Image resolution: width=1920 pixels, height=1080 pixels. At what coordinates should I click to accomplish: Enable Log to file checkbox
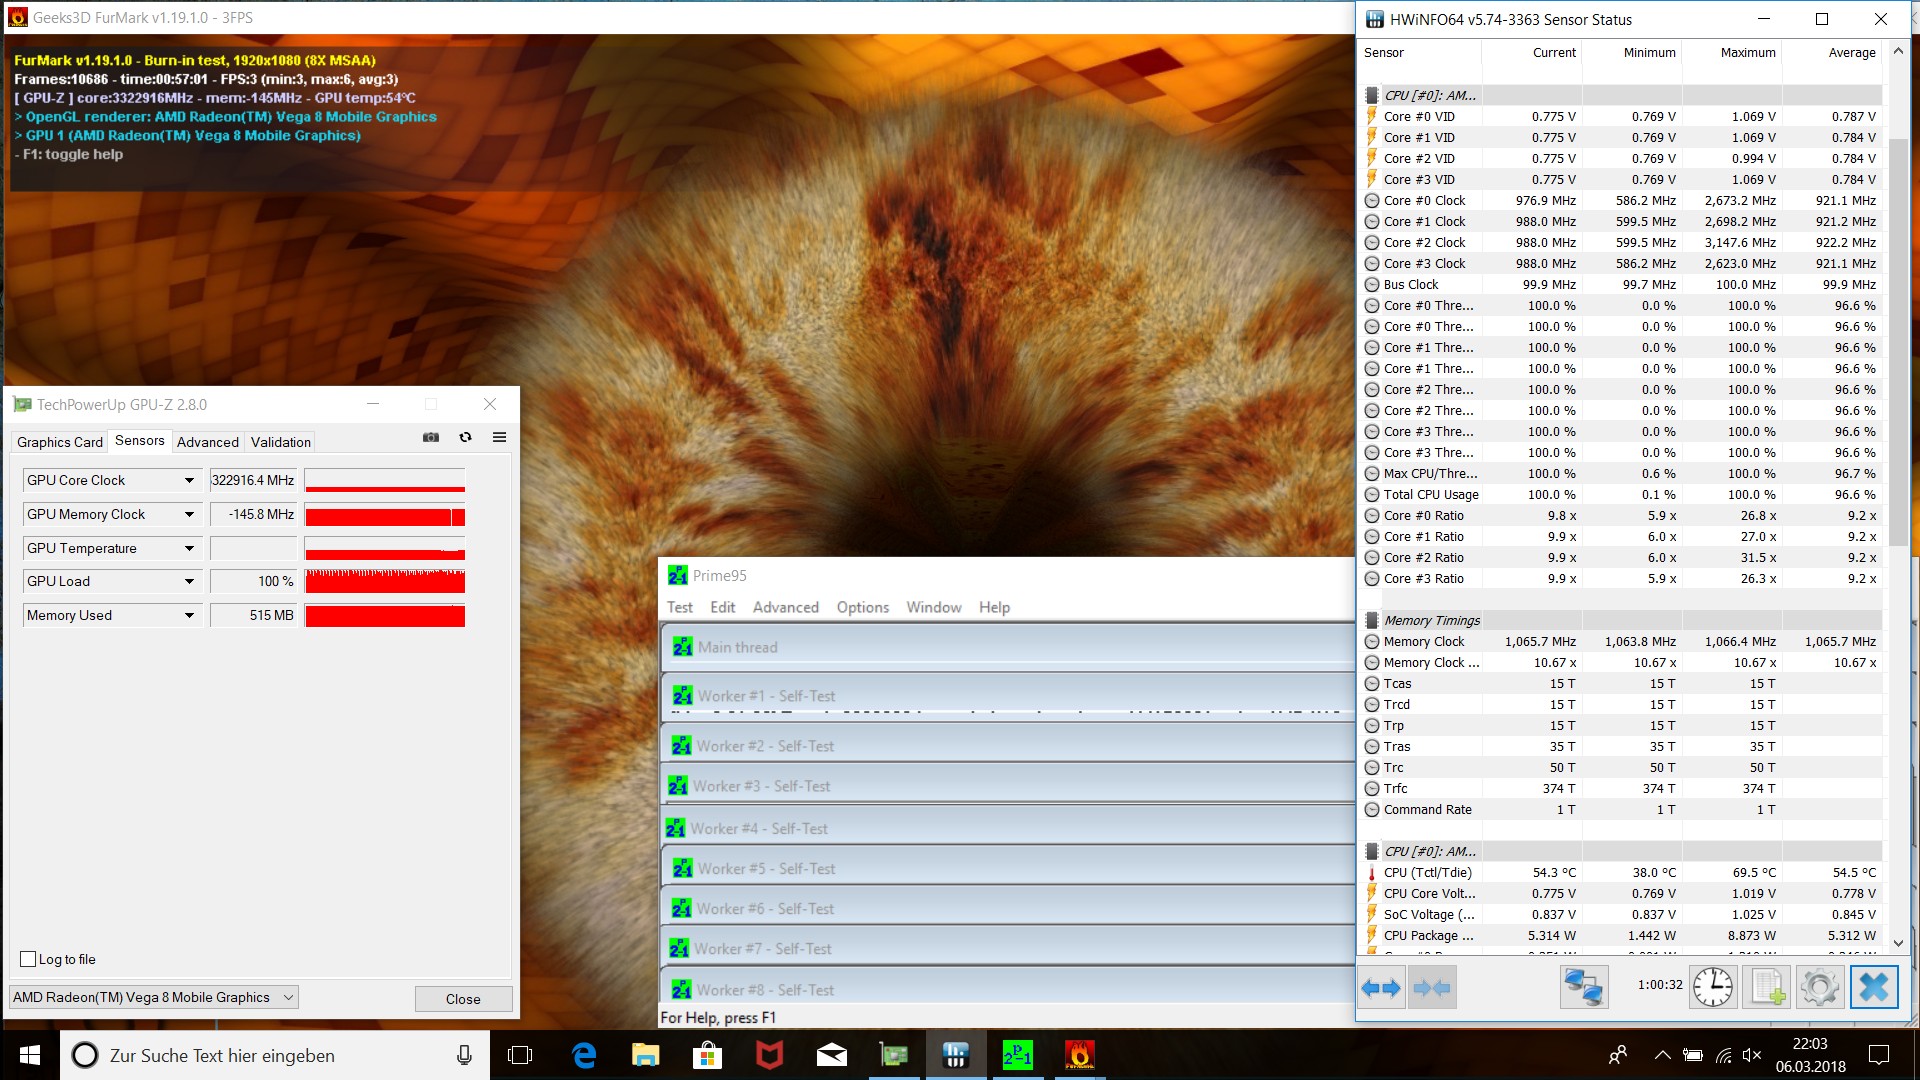[28, 959]
